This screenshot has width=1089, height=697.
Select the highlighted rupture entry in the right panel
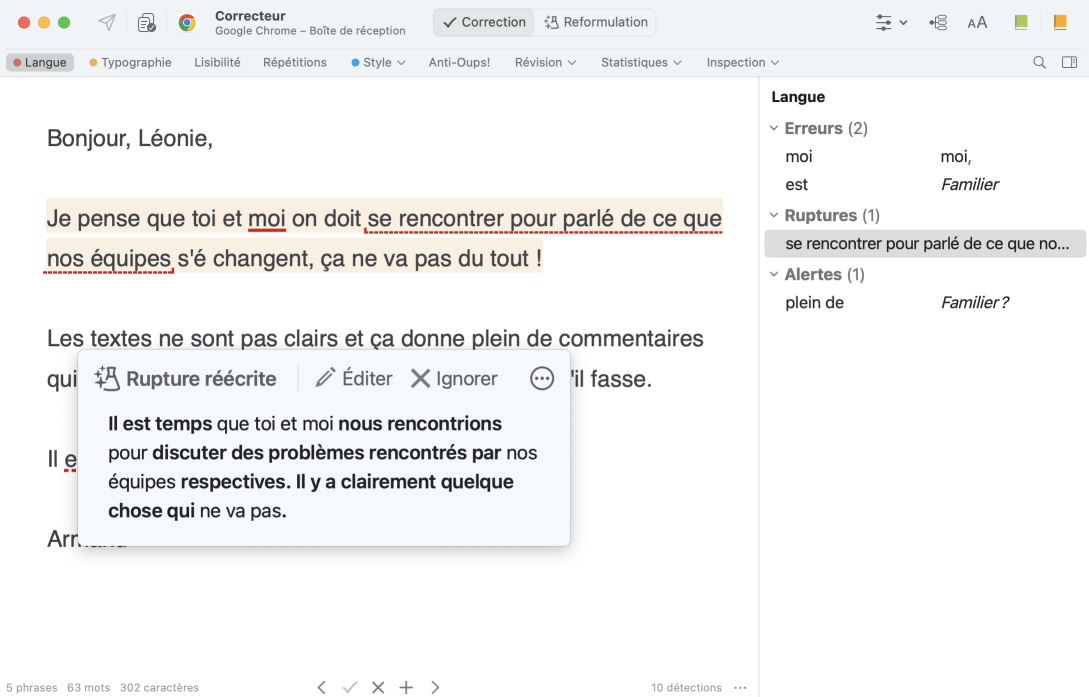point(925,243)
